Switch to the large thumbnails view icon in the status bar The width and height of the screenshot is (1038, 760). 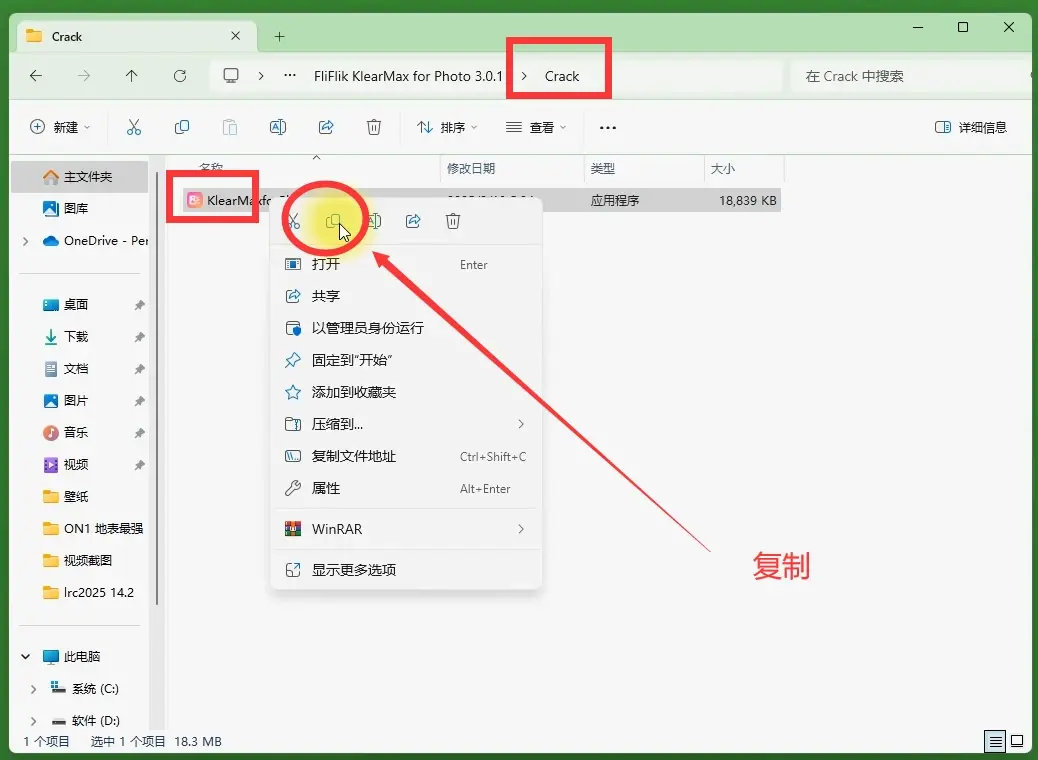pyautogui.click(x=1017, y=741)
